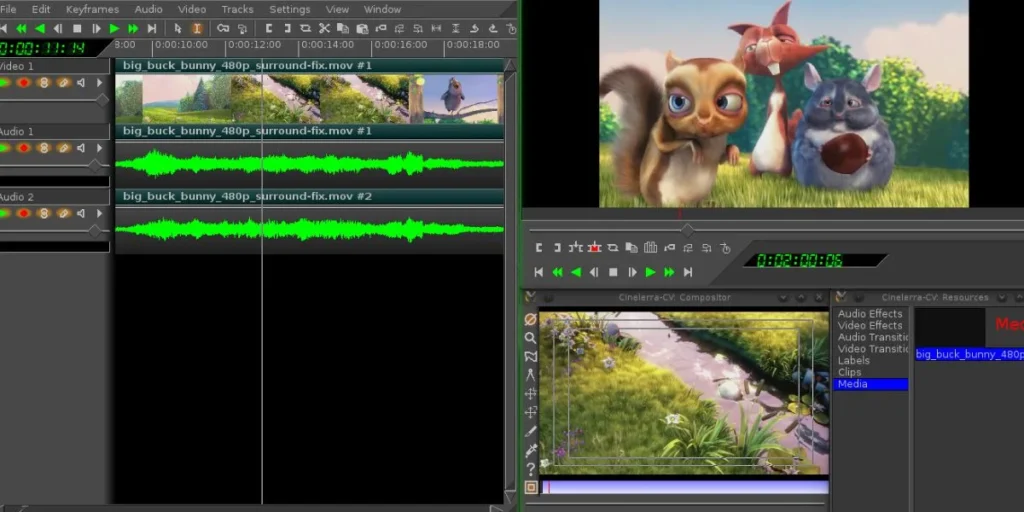Toggle arm track on Video 1
Image resolution: width=1024 pixels, height=512 pixels.
(24, 83)
